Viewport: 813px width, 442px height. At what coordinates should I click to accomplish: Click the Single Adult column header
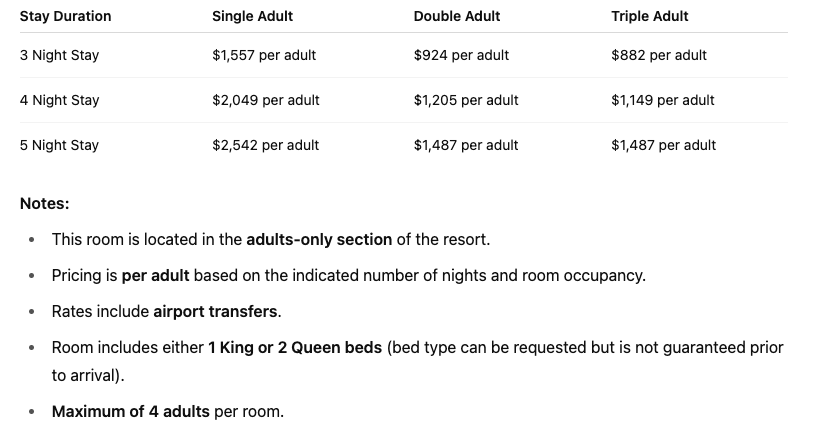pos(252,16)
